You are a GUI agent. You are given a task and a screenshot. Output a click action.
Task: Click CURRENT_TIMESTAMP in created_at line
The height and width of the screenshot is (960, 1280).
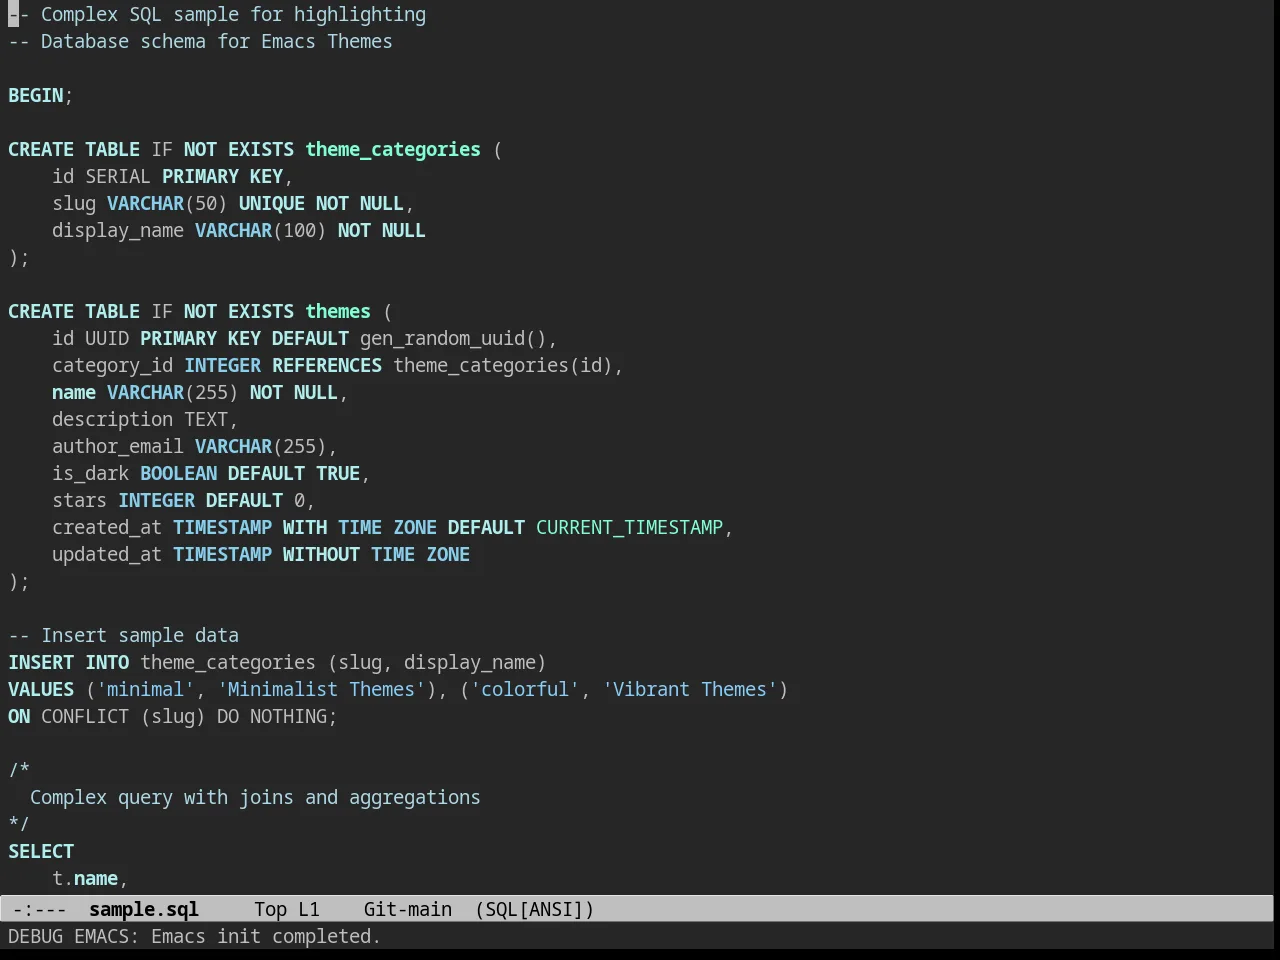[x=629, y=527]
